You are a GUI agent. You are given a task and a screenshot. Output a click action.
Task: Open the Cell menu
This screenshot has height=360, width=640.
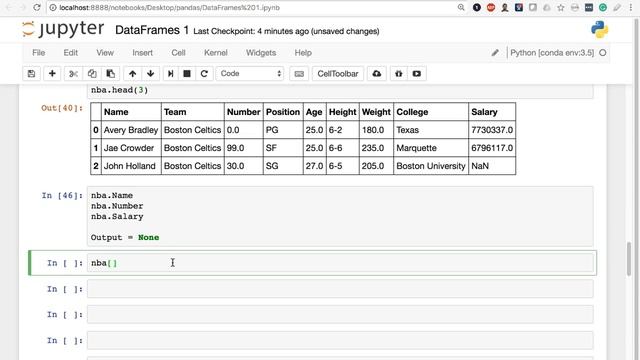[178, 53]
